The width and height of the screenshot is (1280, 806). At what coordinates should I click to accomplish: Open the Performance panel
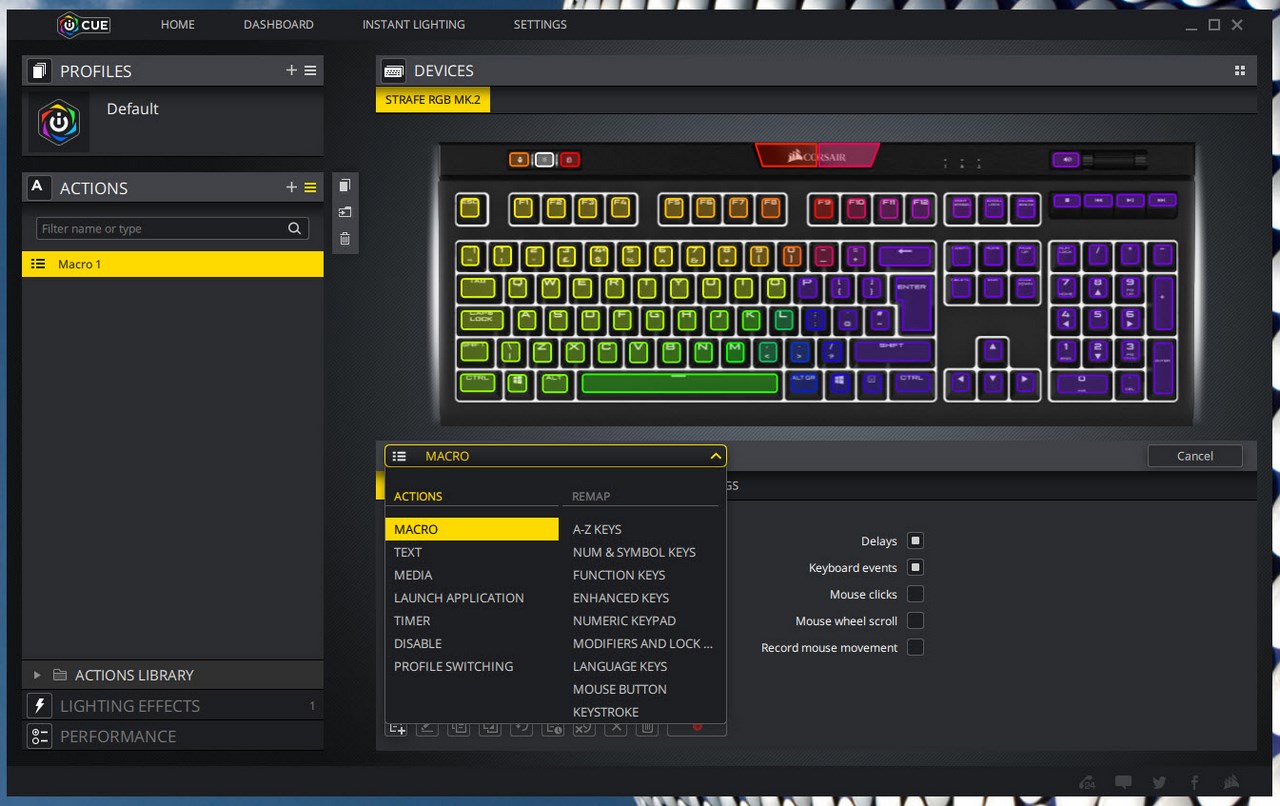click(173, 736)
